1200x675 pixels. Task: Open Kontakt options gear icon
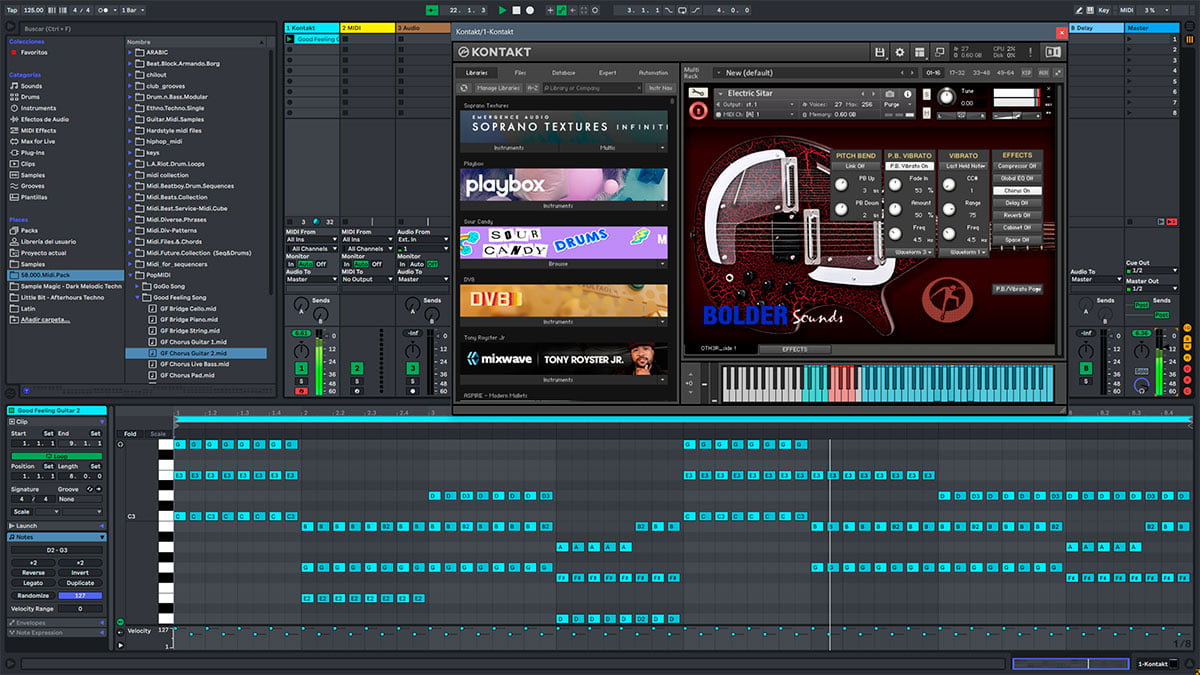pos(899,52)
